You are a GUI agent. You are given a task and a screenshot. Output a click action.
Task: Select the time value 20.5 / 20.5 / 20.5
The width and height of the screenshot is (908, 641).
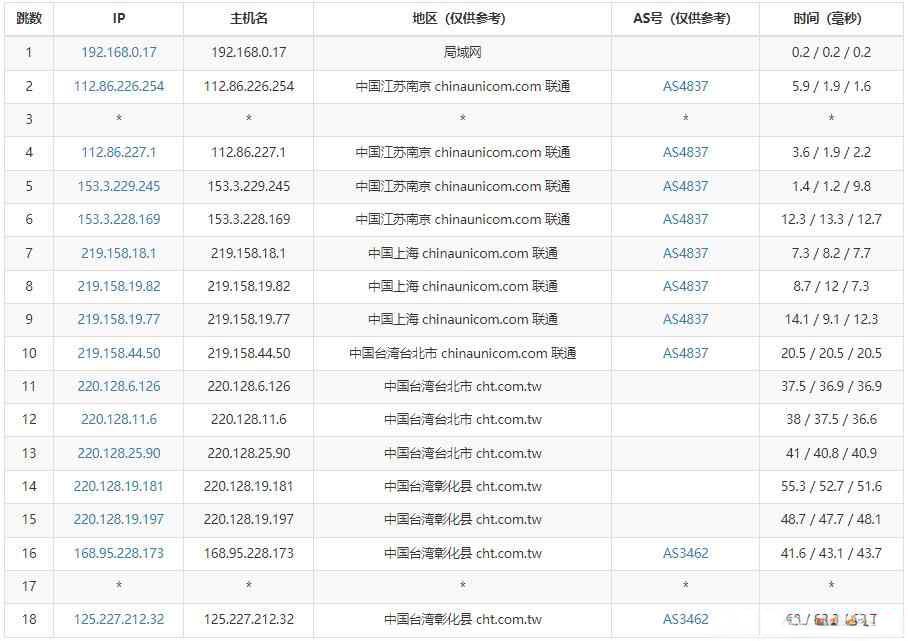(x=832, y=353)
